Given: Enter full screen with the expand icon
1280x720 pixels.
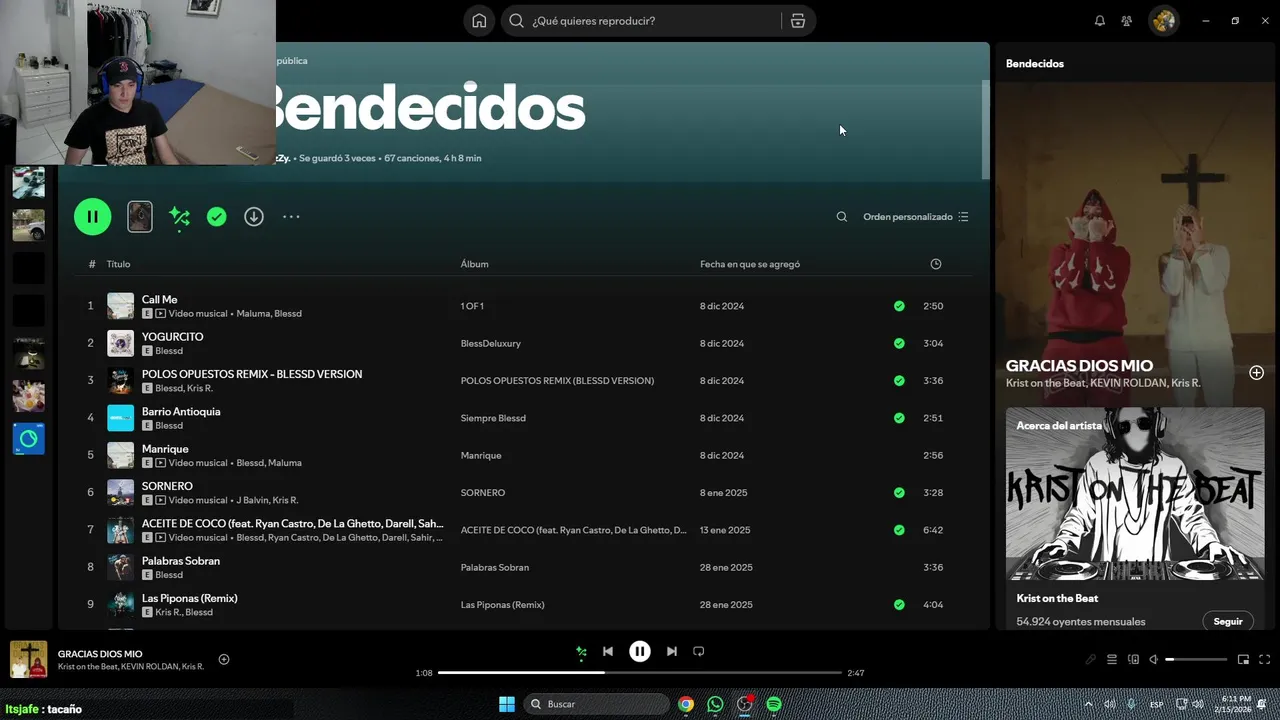Looking at the screenshot, I should point(1264,659).
